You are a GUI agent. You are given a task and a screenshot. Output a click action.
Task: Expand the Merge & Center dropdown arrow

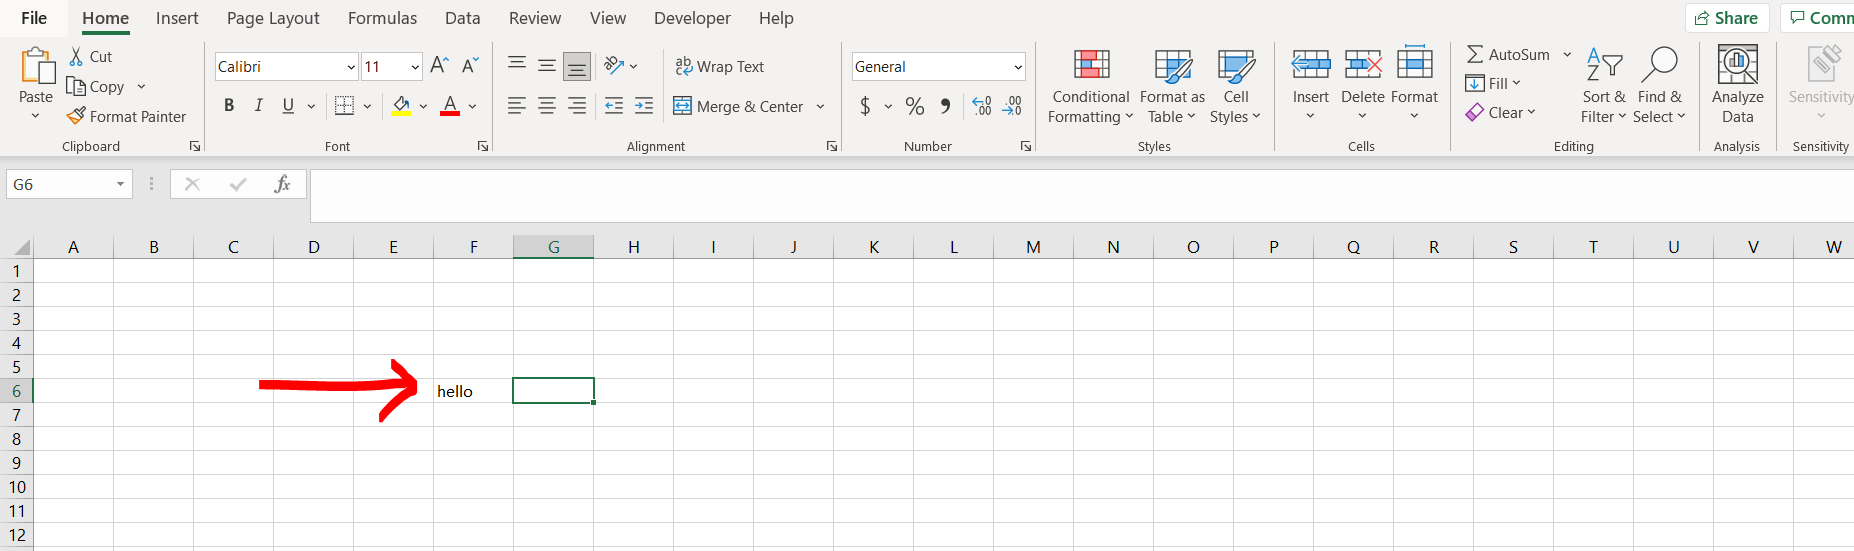(820, 106)
